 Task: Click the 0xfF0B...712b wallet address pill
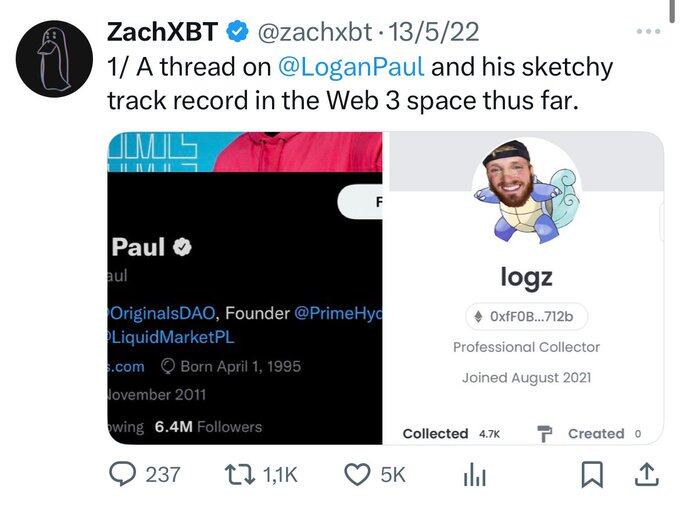click(526, 316)
